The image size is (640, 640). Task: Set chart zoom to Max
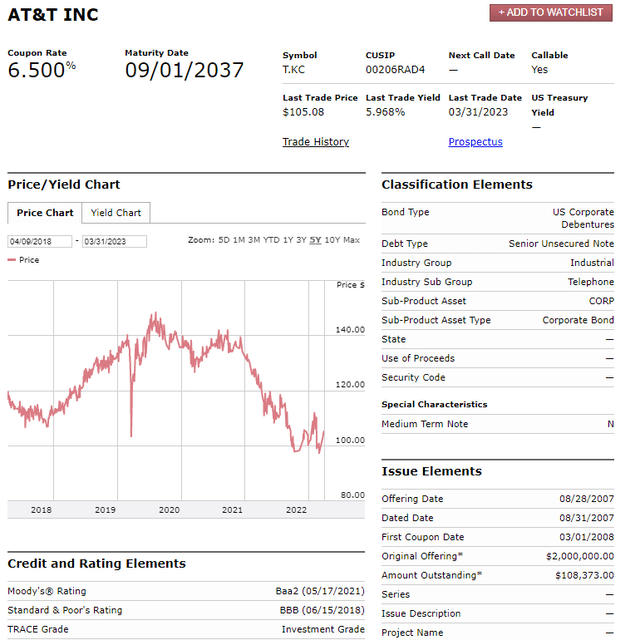point(351,240)
